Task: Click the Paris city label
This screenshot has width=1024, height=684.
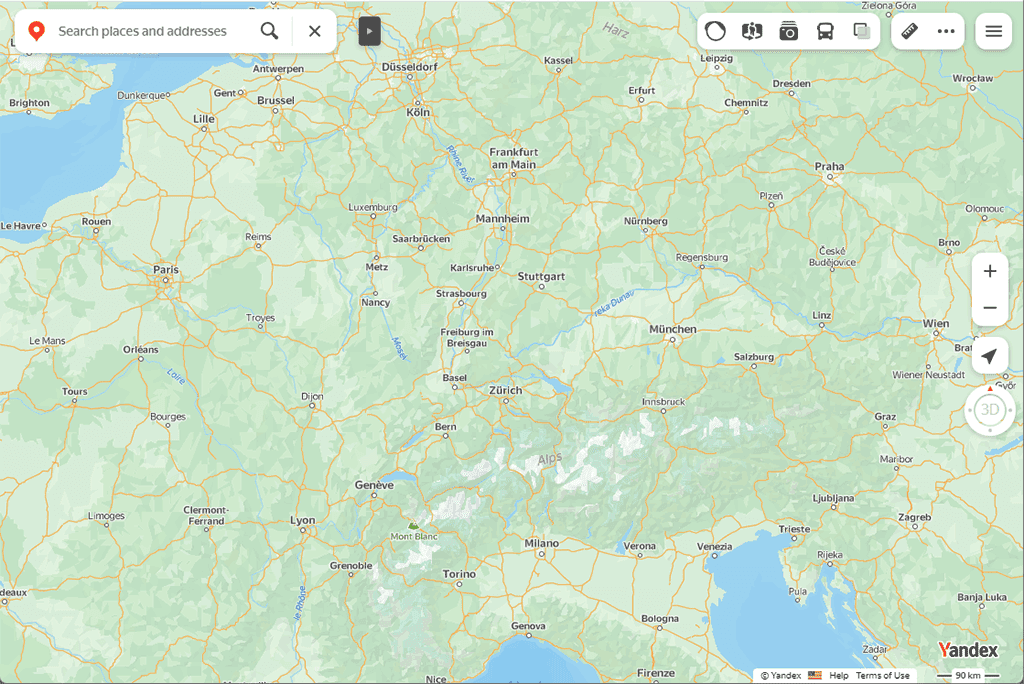Action: point(166,269)
